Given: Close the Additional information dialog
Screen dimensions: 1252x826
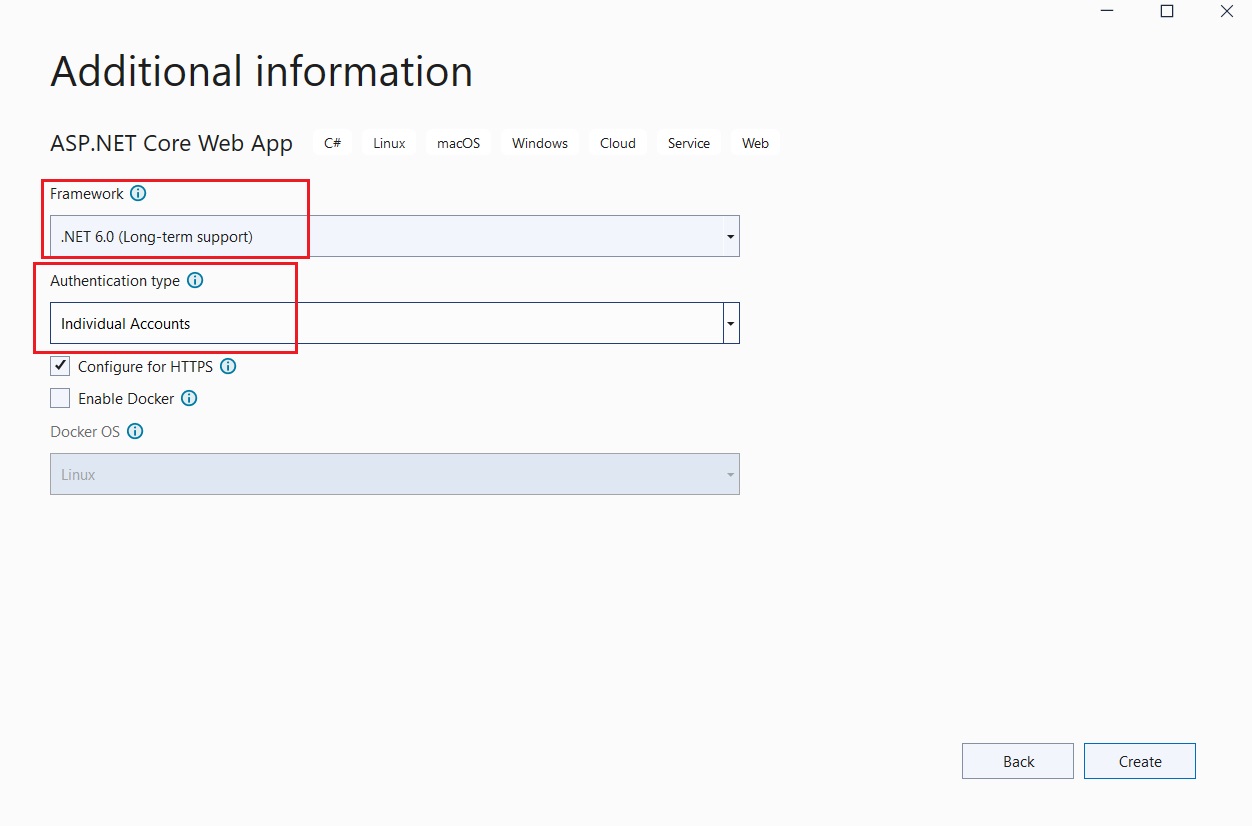Looking at the screenshot, I should click(x=1227, y=12).
